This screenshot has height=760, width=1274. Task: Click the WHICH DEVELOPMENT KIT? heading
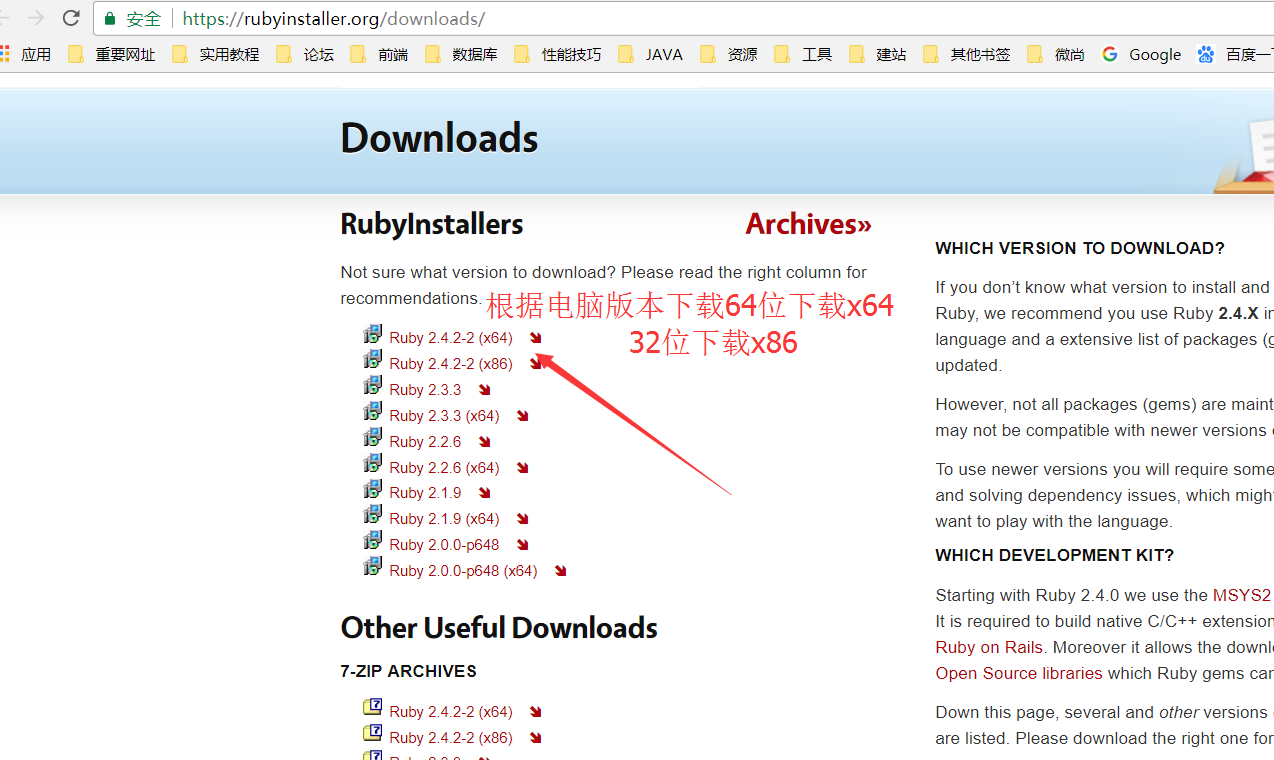tap(1054, 555)
